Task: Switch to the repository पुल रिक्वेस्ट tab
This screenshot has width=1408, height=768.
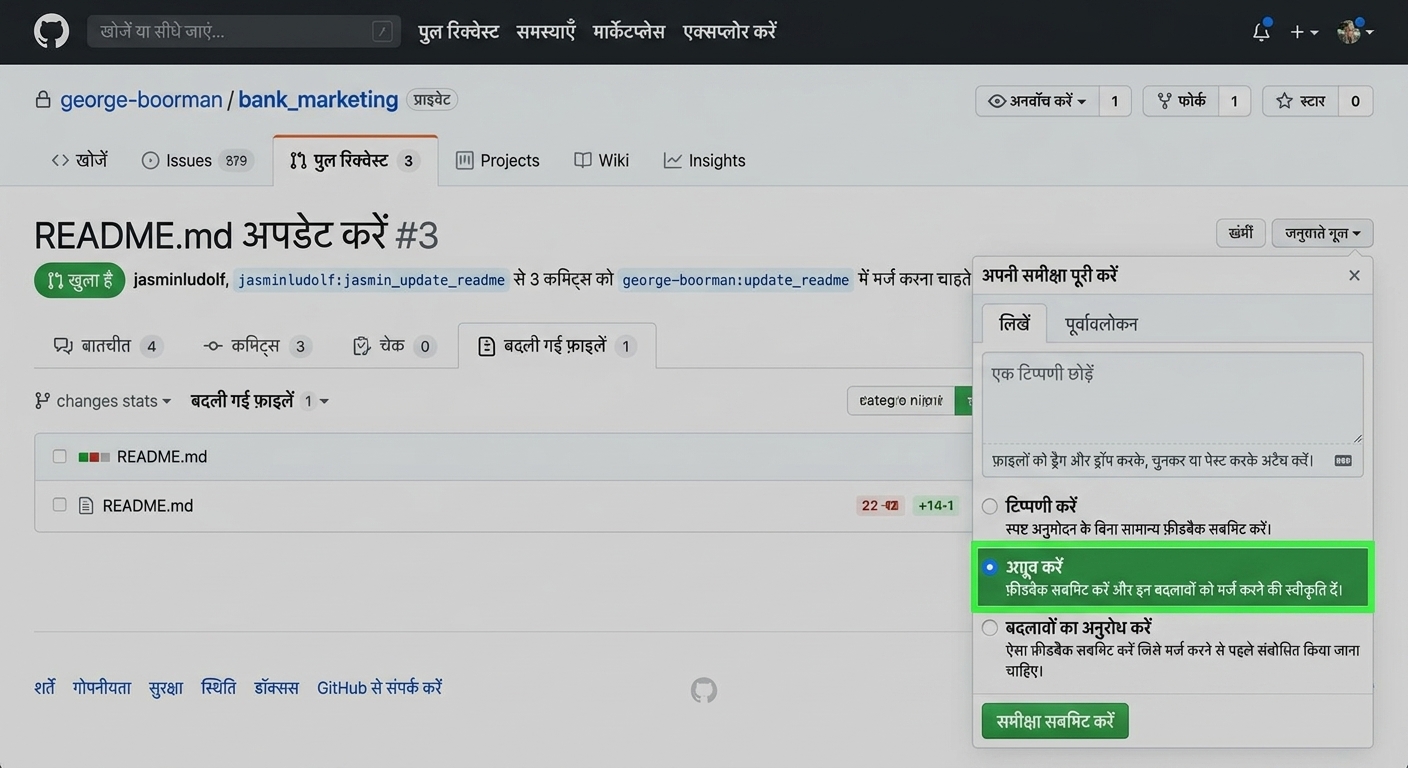Action: (355, 160)
